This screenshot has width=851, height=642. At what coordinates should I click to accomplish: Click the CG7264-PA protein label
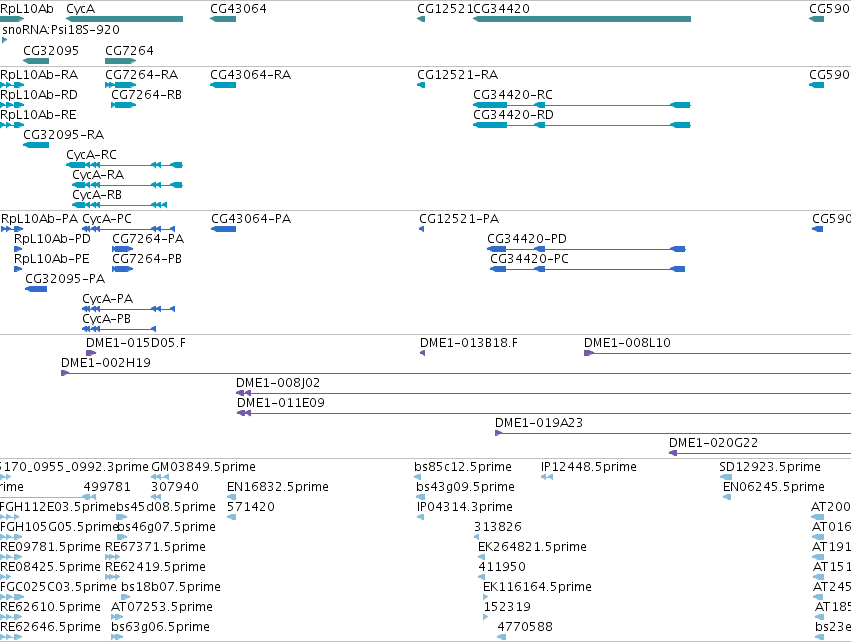coord(148,239)
